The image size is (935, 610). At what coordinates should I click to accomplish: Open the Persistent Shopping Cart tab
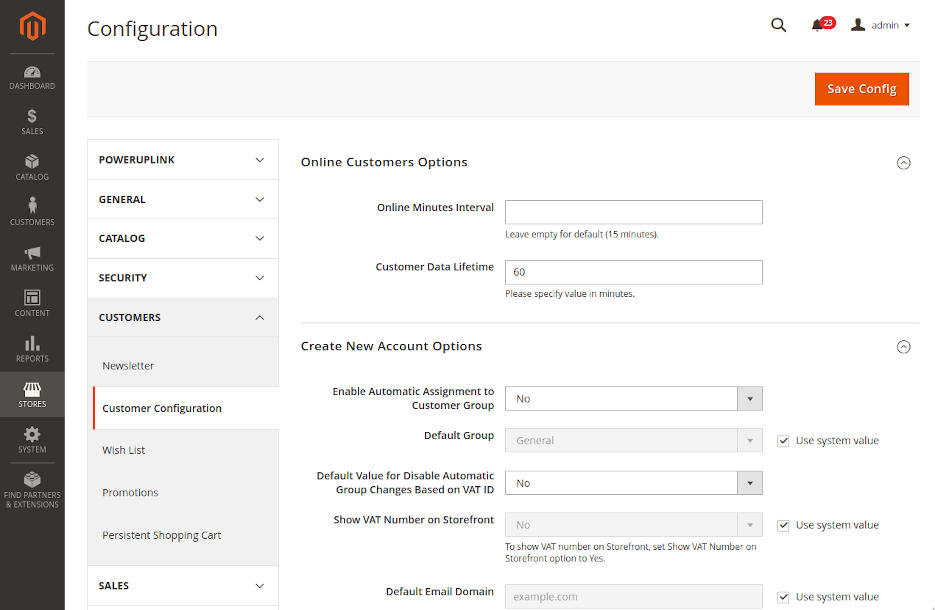(162, 535)
